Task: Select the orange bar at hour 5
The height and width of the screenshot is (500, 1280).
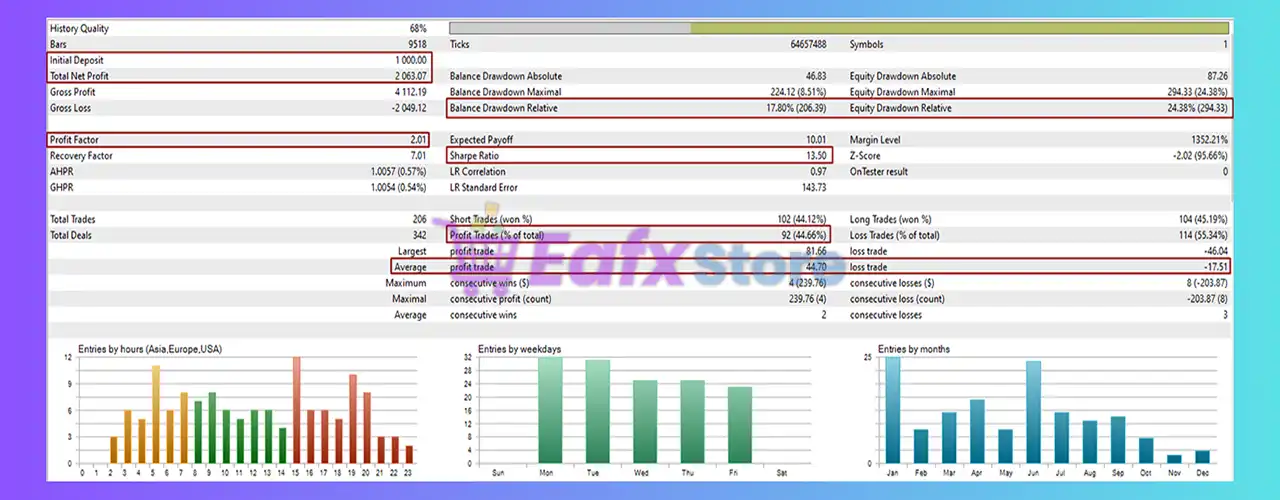Action: (x=156, y=414)
